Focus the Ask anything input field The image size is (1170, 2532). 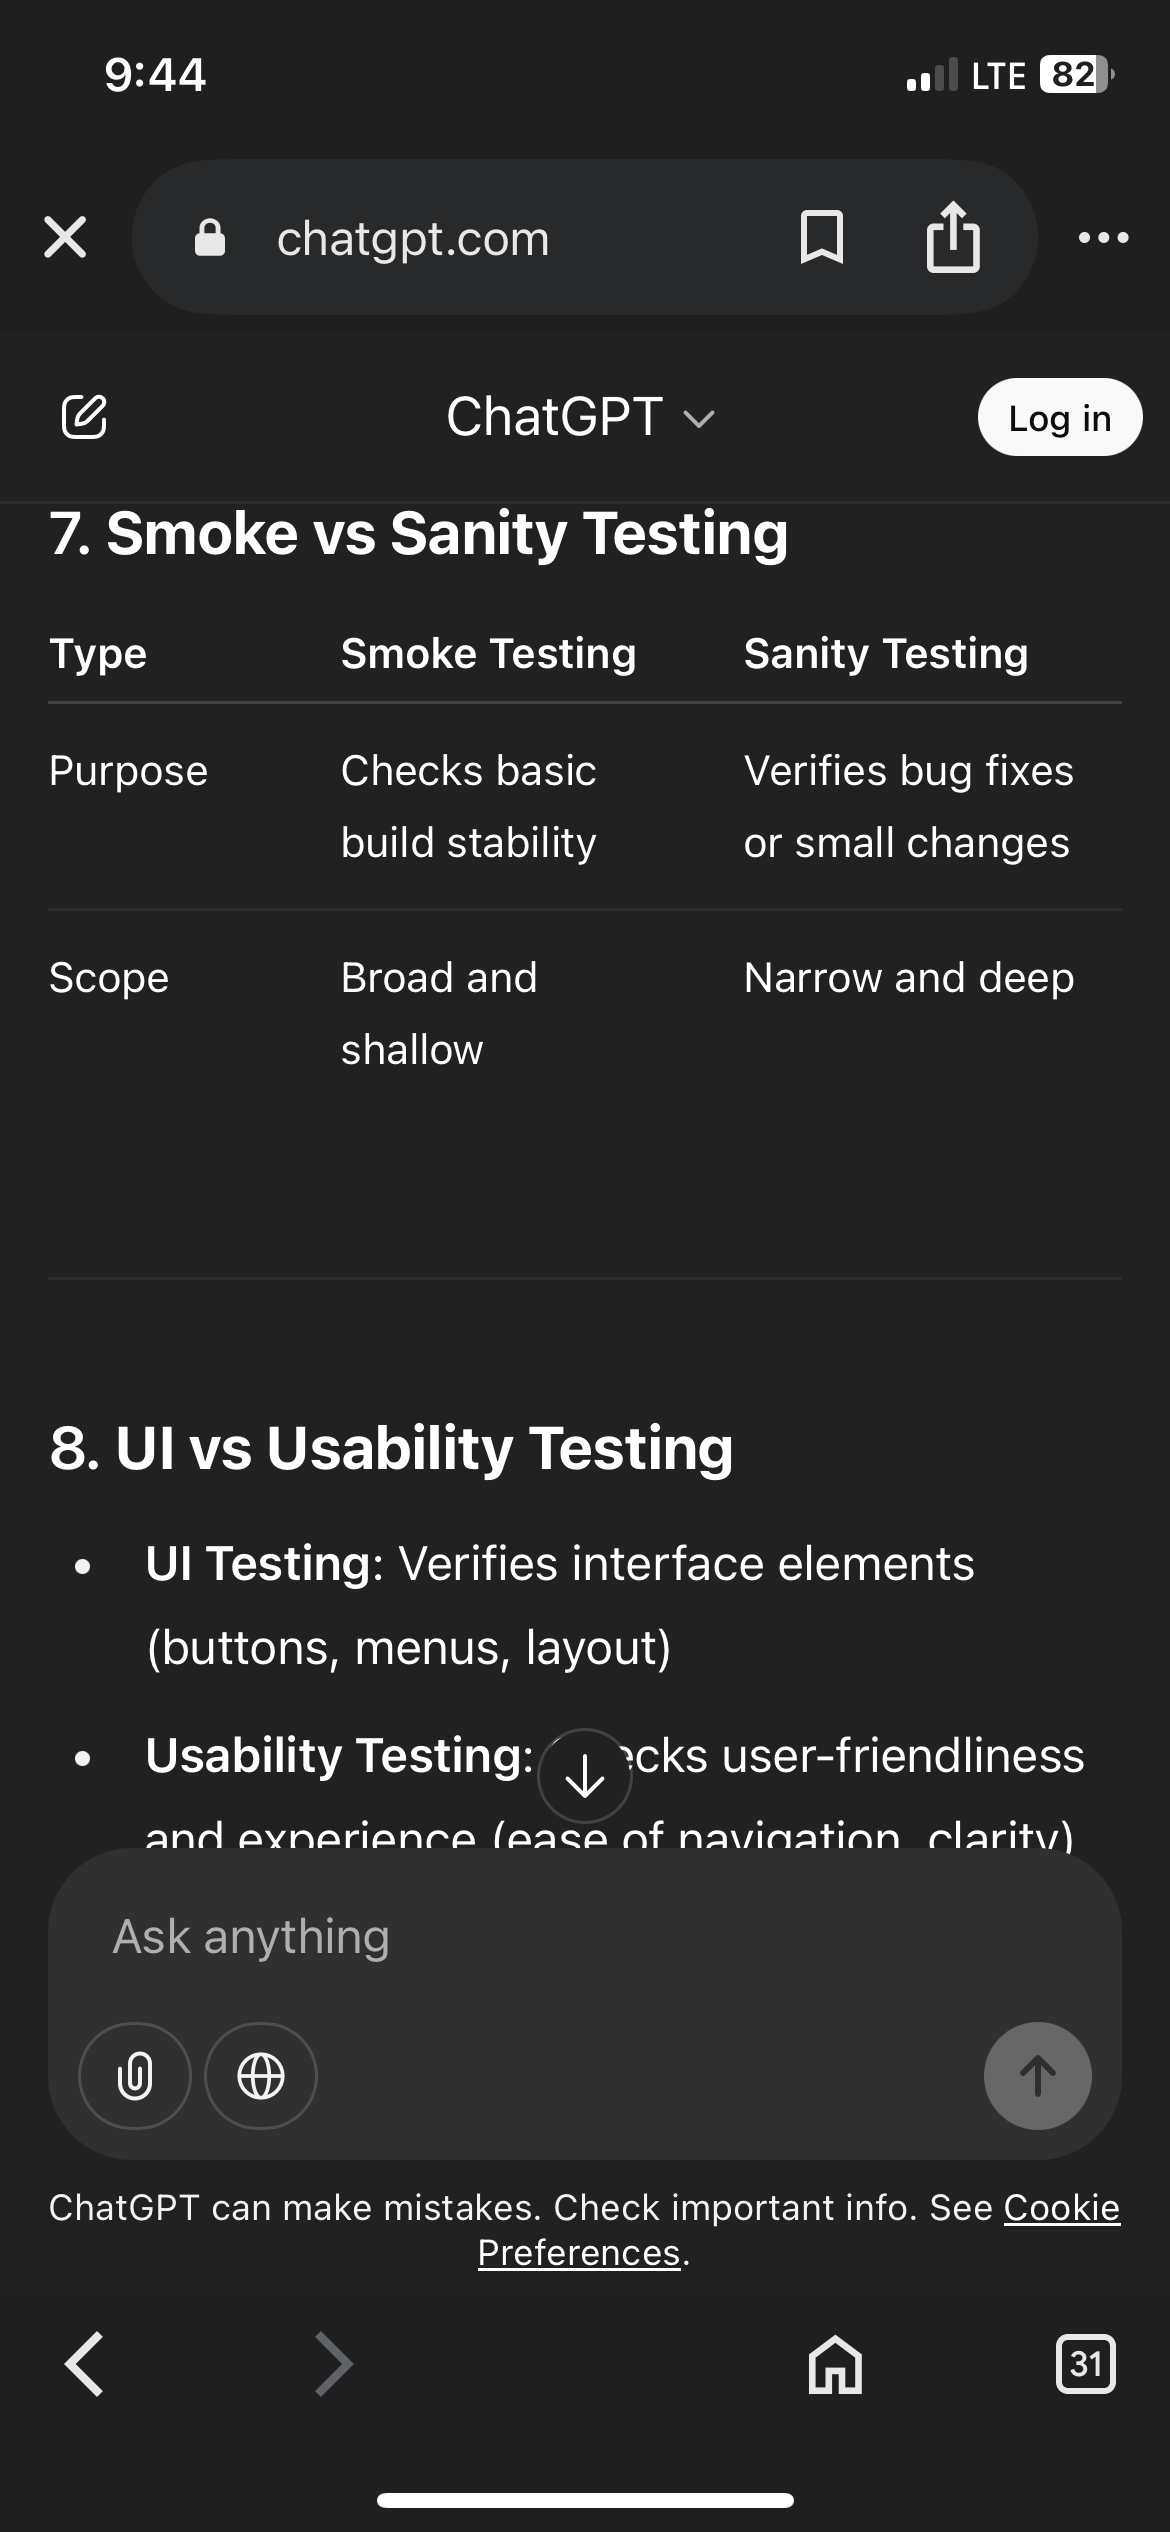click(585, 1937)
